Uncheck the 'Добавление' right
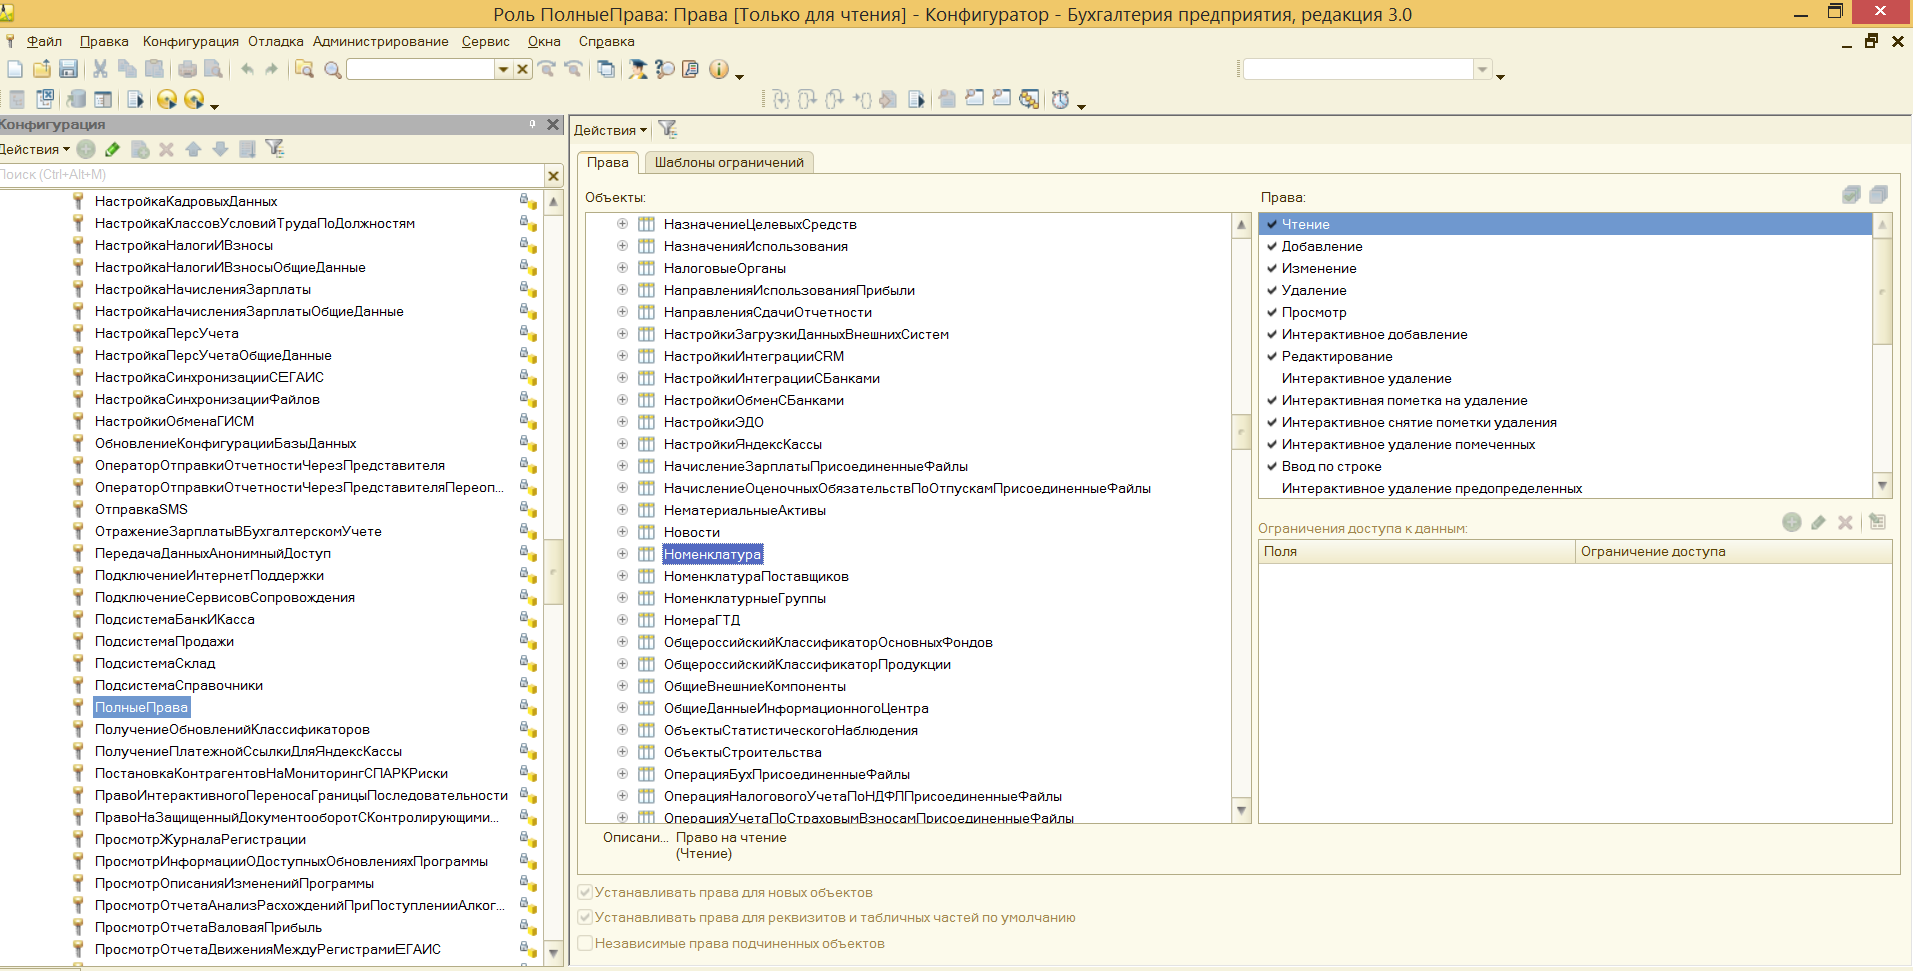 1272,247
